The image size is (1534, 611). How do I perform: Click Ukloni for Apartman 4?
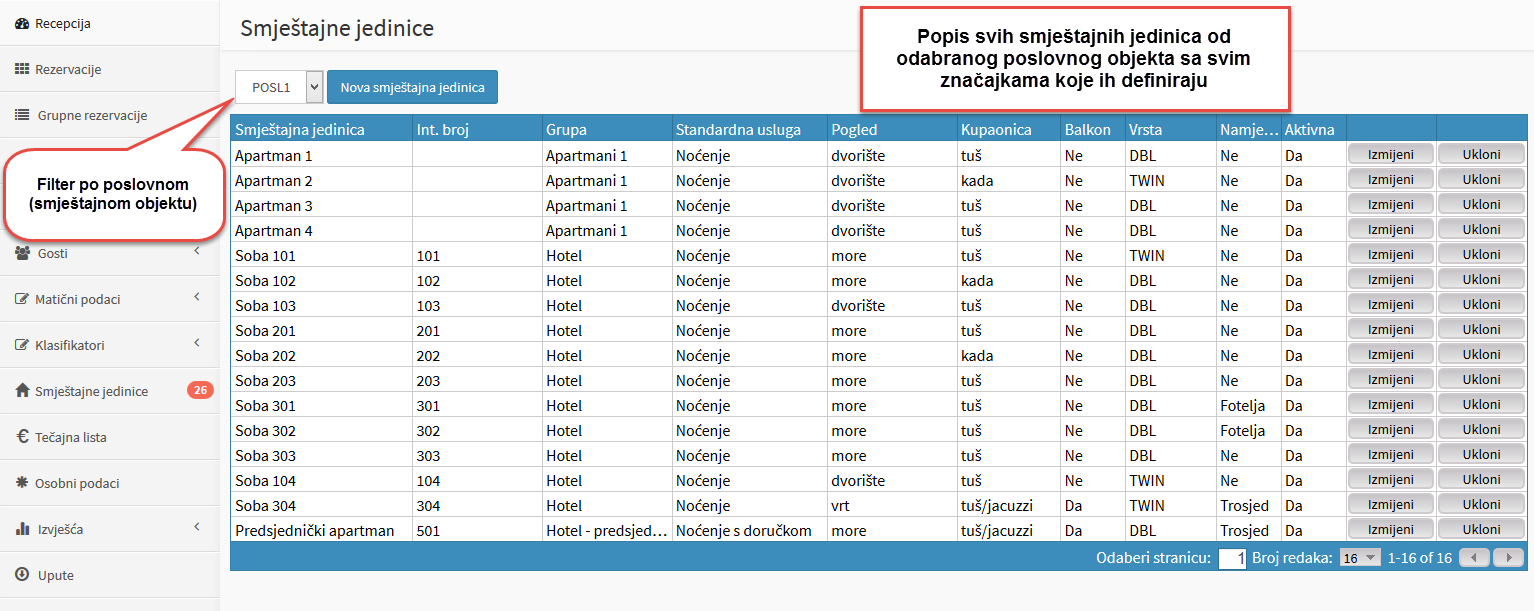point(1481,229)
